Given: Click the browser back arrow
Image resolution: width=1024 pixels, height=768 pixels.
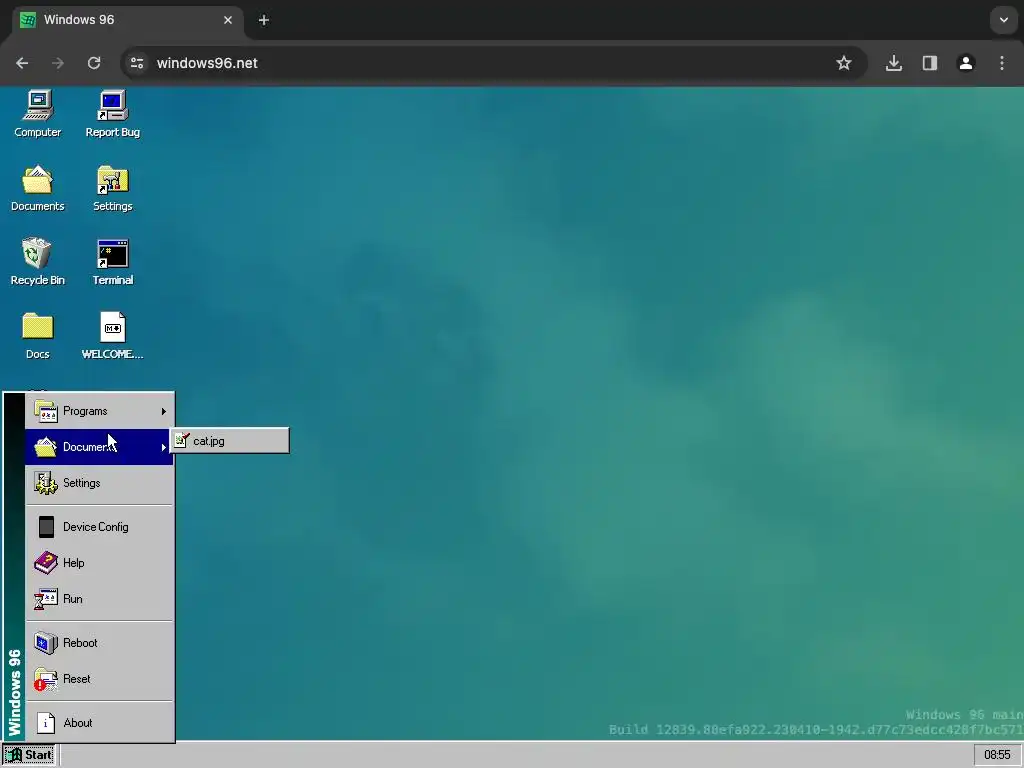Looking at the screenshot, I should pos(22,63).
